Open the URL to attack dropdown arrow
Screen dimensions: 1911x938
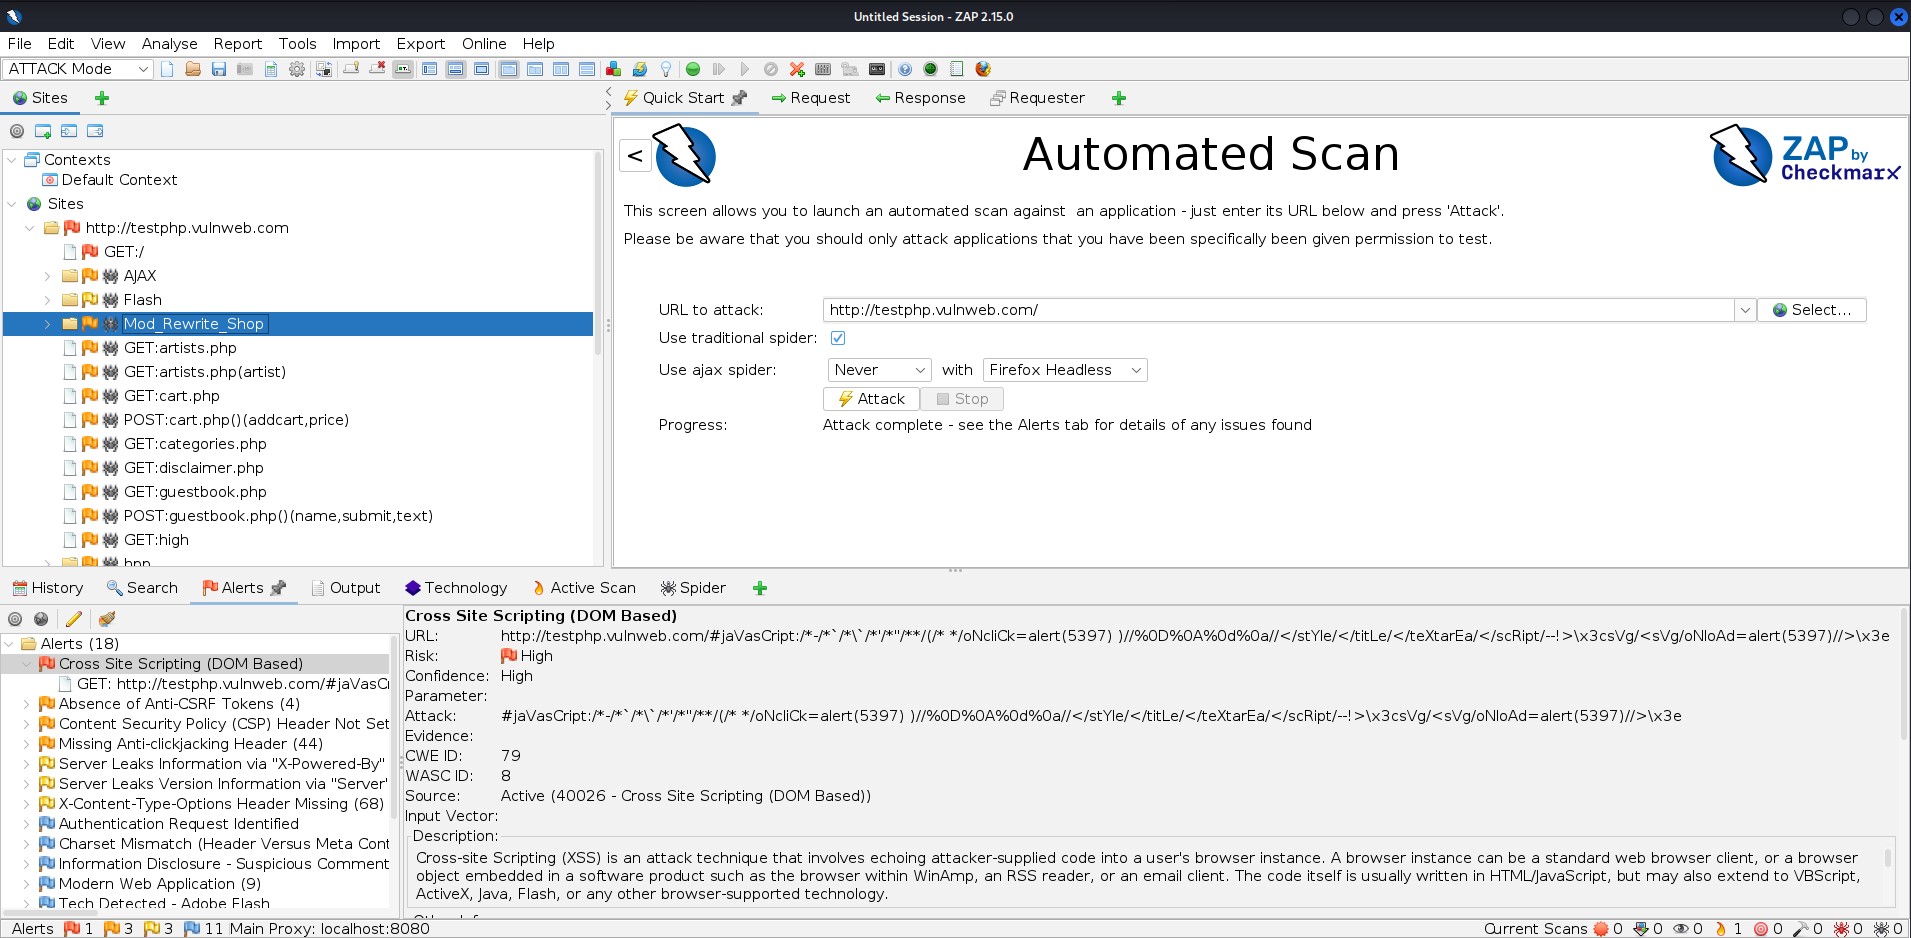(x=1745, y=310)
